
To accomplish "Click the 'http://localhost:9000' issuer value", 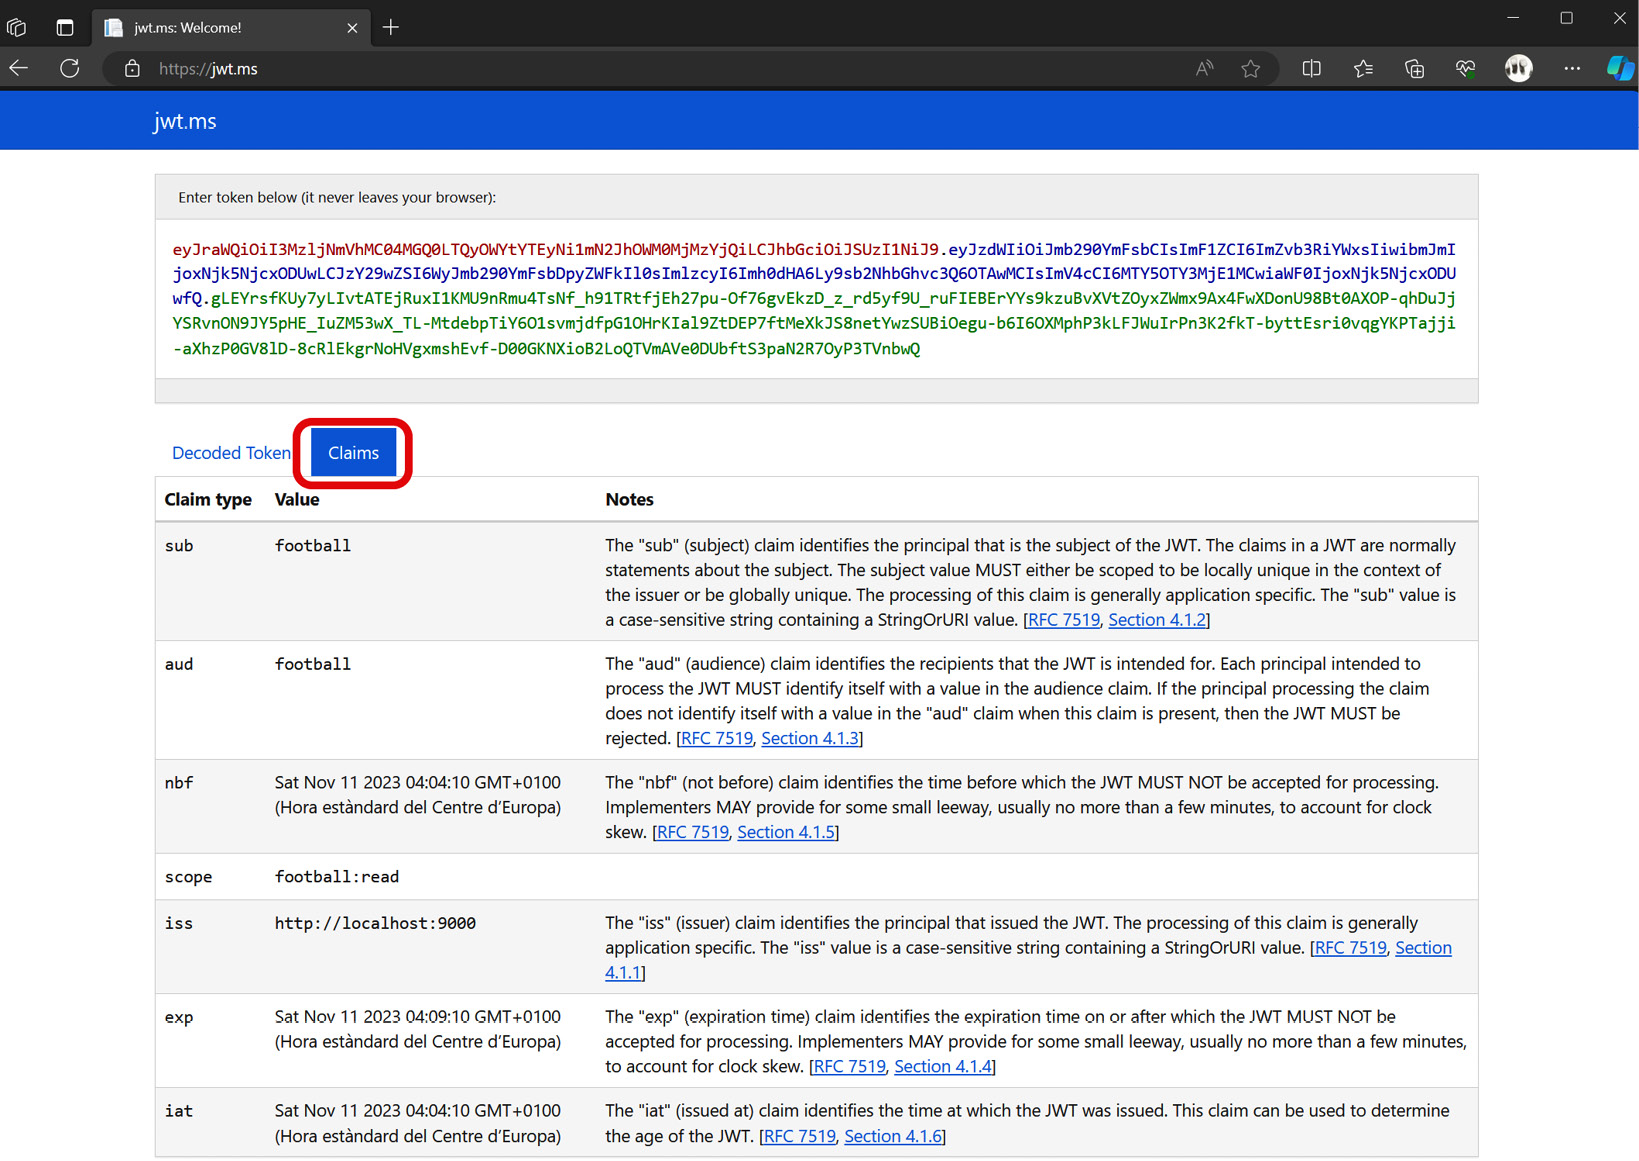I will point(375,923).
